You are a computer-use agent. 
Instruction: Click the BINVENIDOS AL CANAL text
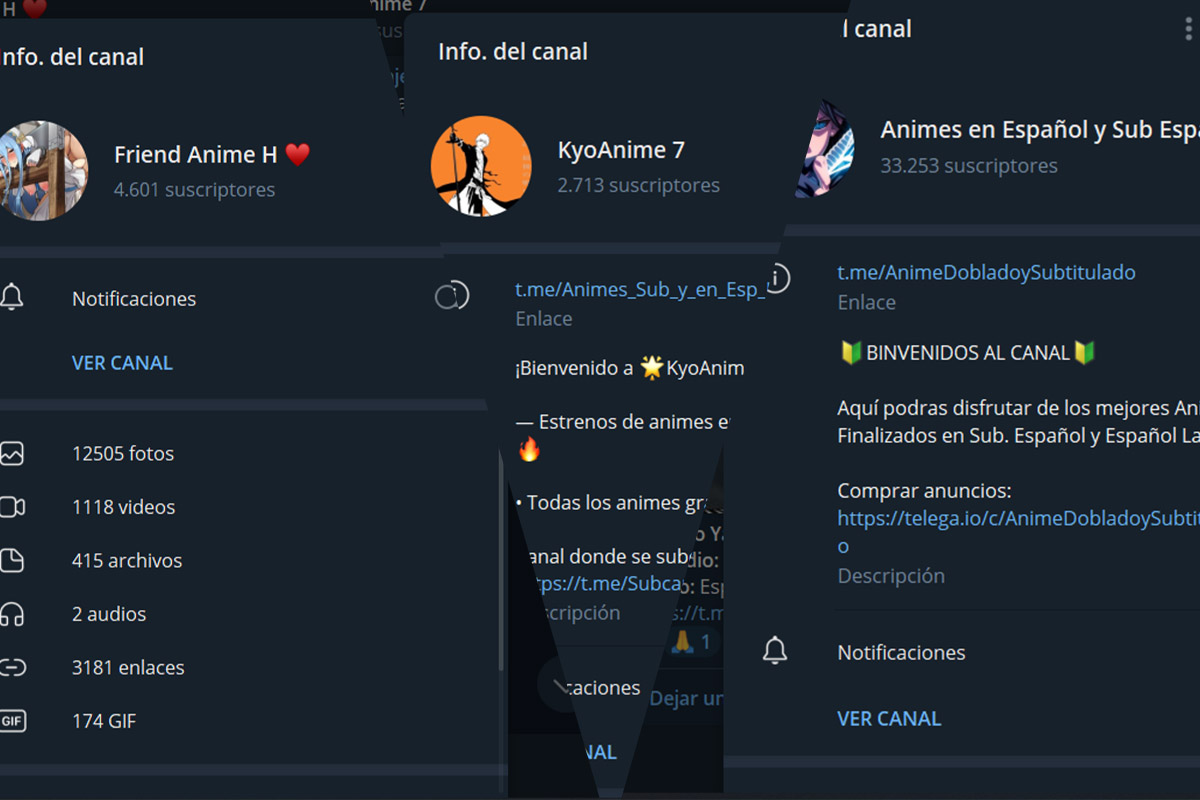[968, 353]
